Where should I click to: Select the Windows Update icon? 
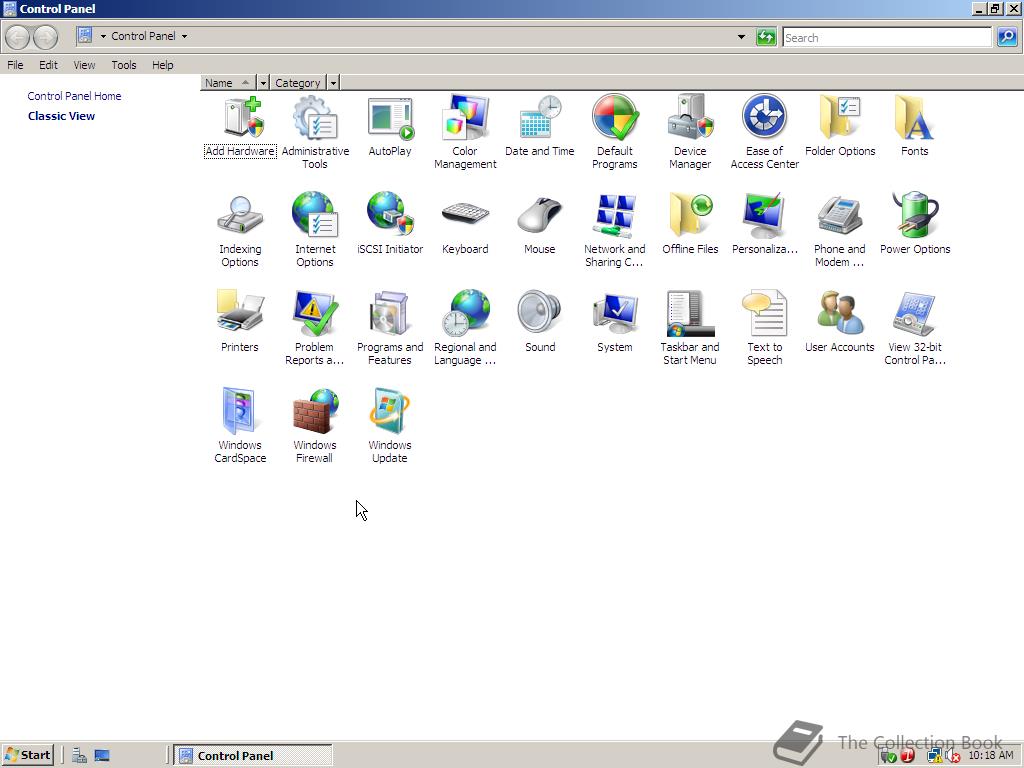point(390,426)
